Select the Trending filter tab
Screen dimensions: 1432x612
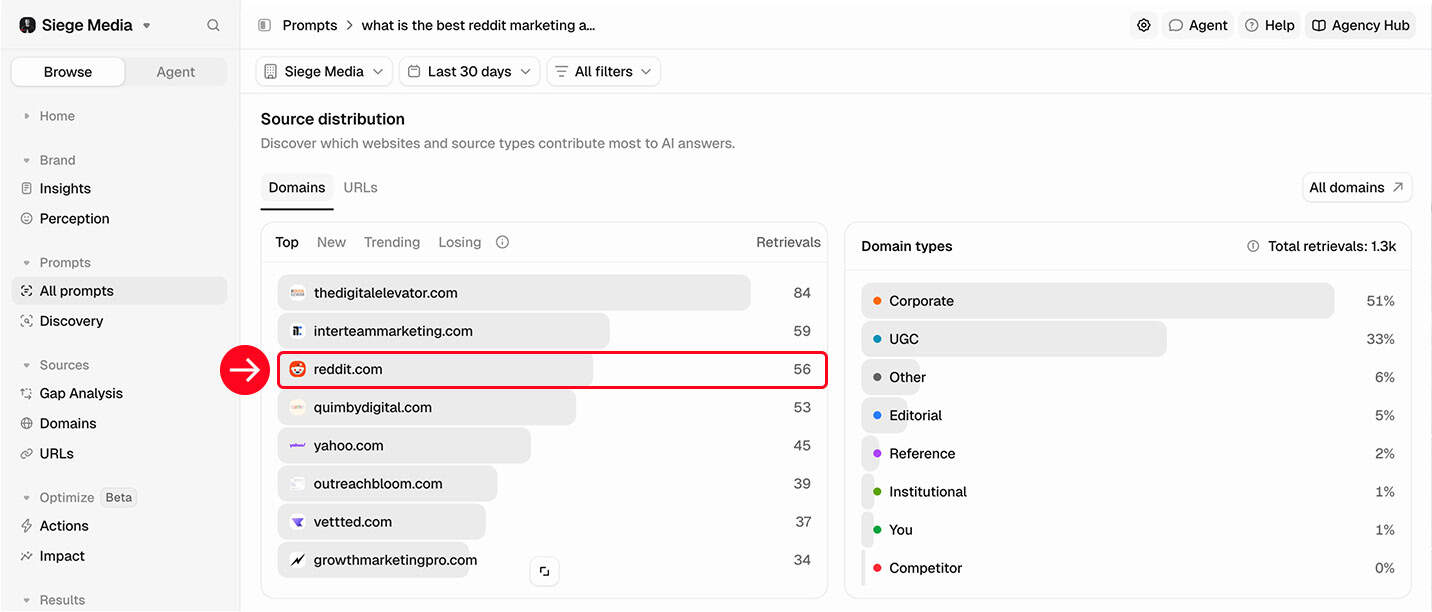click(x=392, y=242)
